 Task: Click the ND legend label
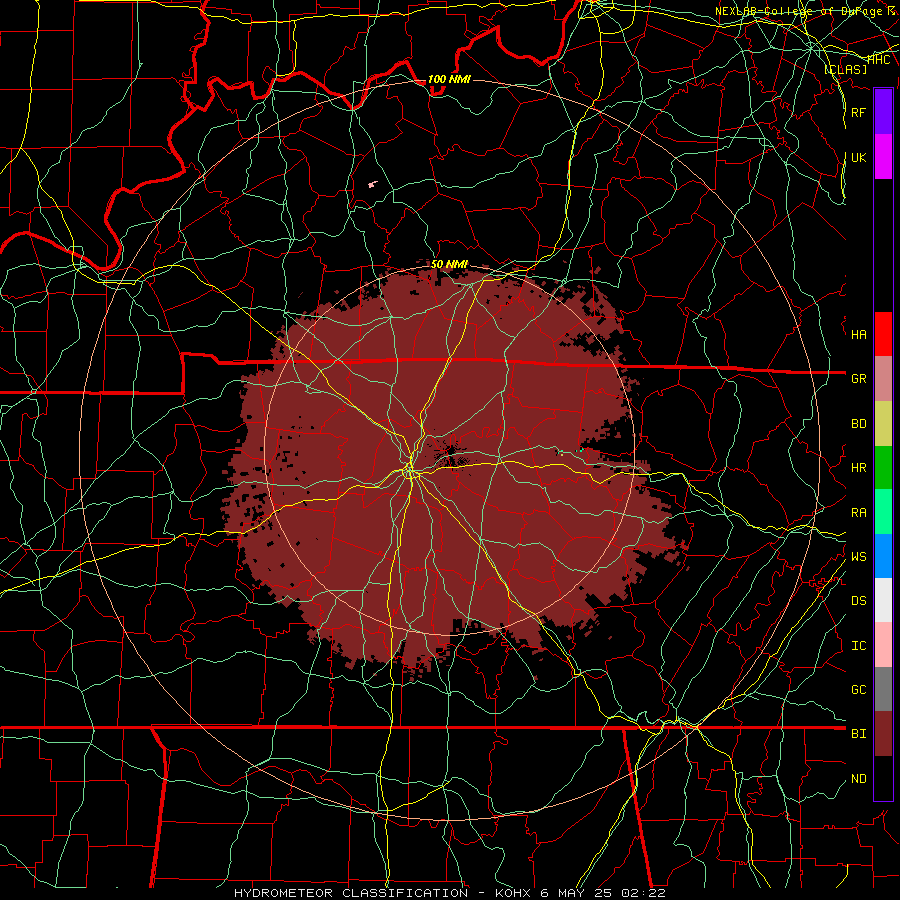pos(858,779)
